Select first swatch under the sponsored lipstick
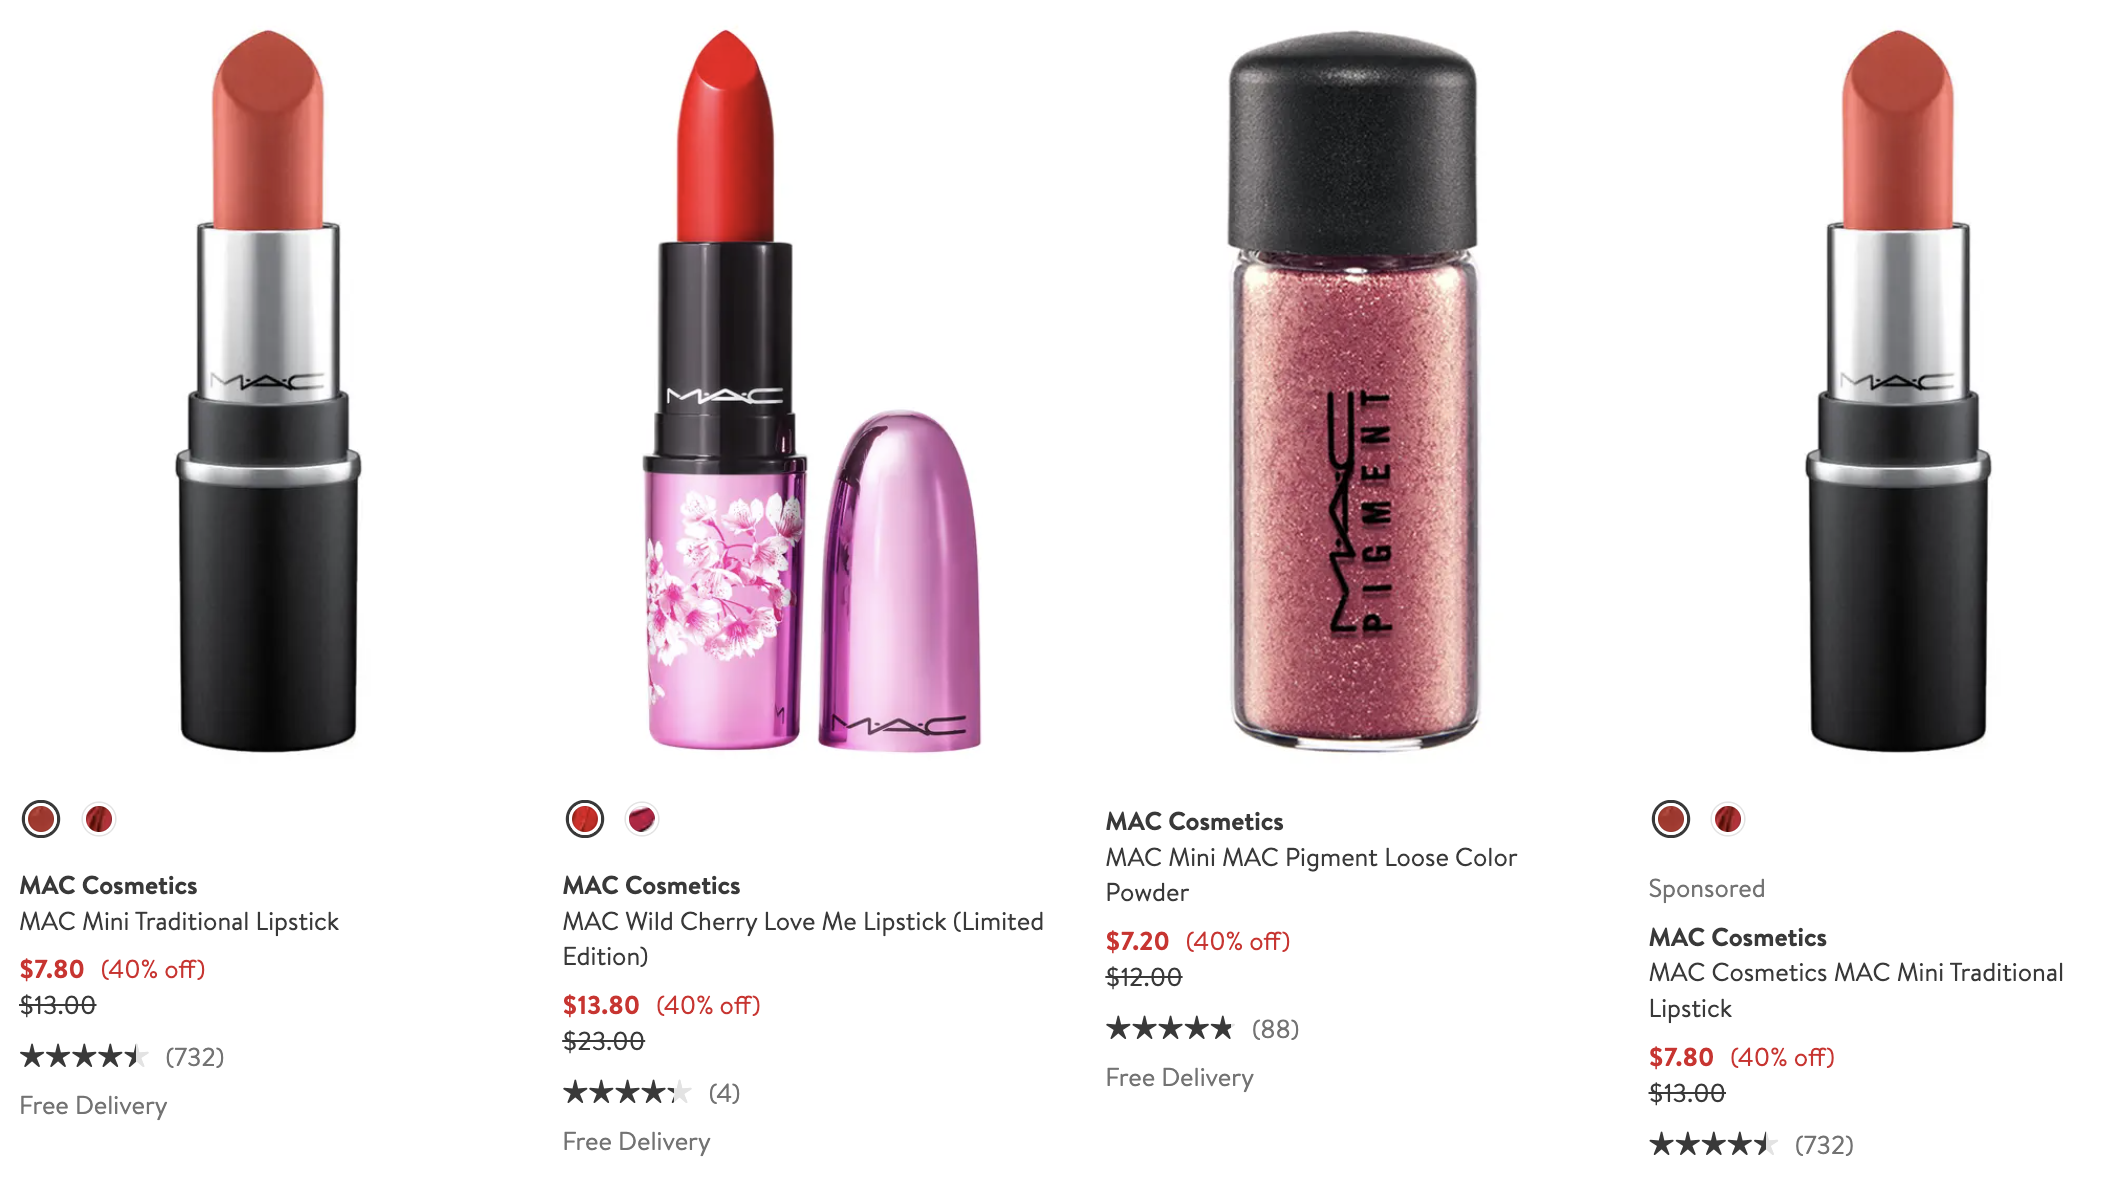2120x1178 pixels. [x=1670, y=819]
